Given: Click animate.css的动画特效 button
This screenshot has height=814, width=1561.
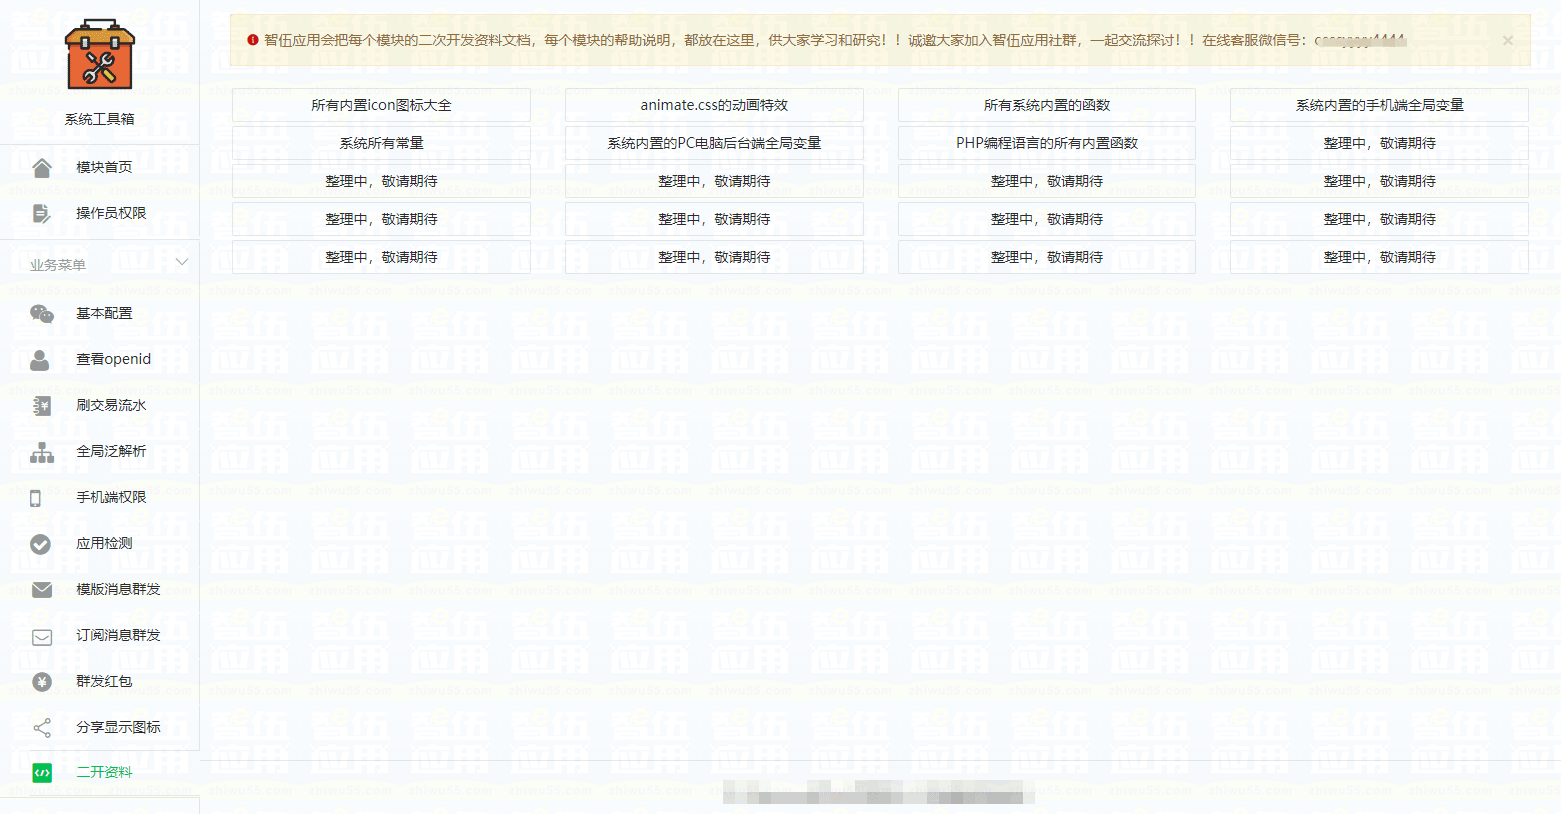Looking at the screenshot, I should click(713, 104).
